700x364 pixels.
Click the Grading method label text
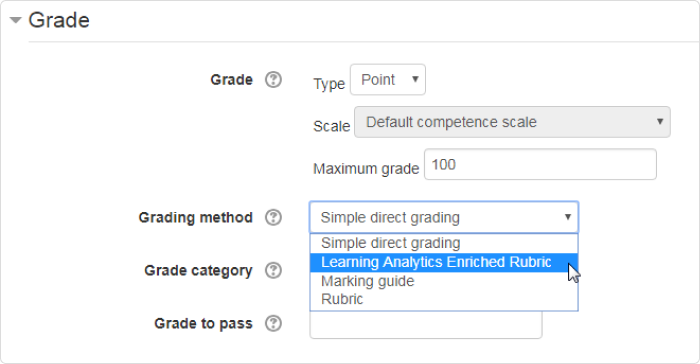pos(196,218)
